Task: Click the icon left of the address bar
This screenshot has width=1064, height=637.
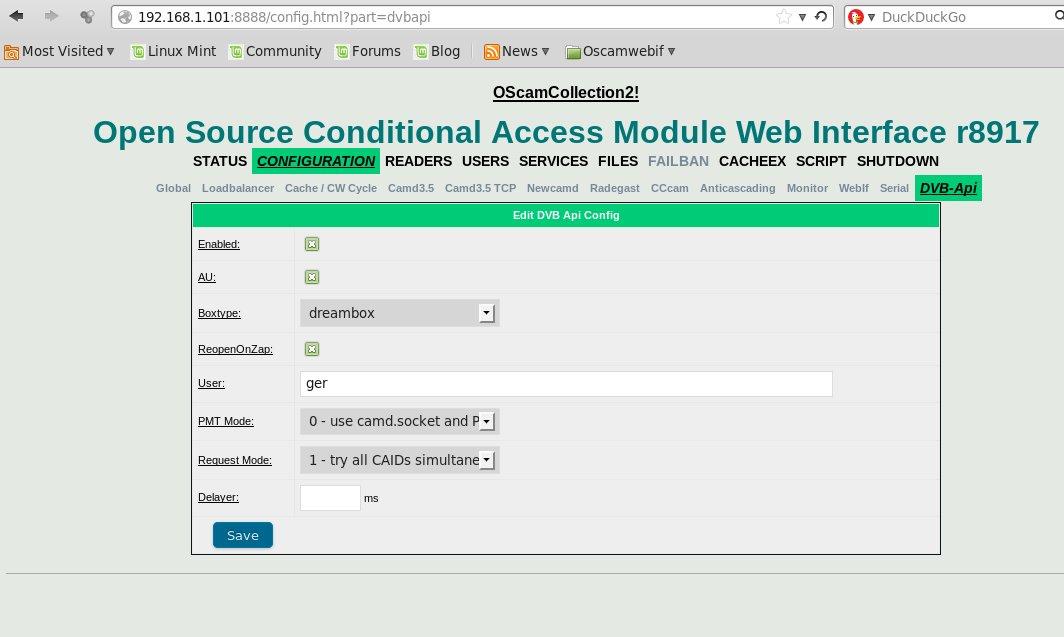Action: point(87,16)
